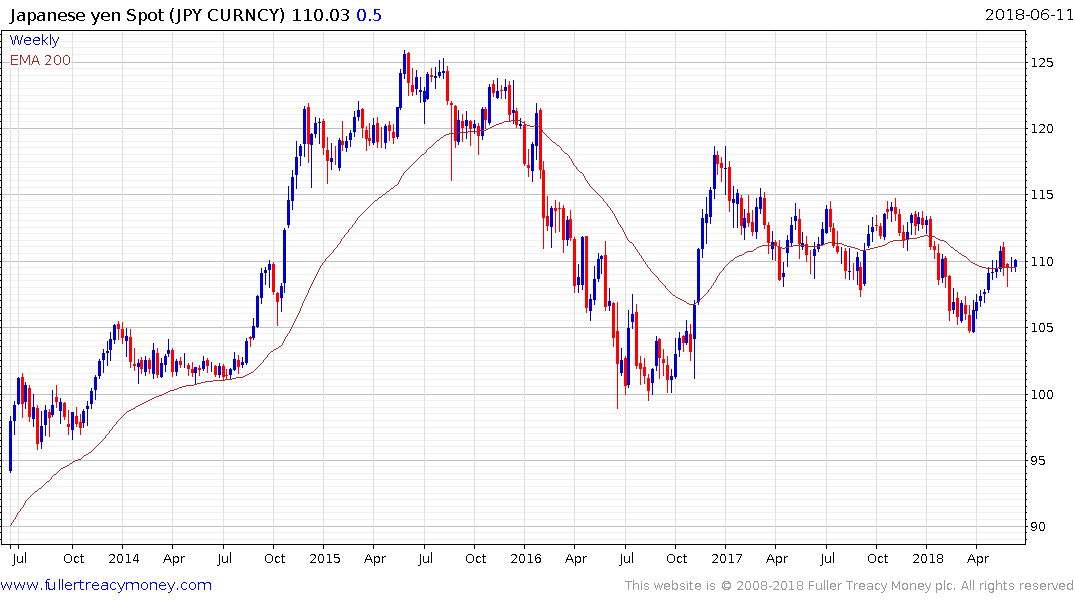Click the EMA 200 legend label
Viewport: 1075px width, 600px height.
click(40, 60)
